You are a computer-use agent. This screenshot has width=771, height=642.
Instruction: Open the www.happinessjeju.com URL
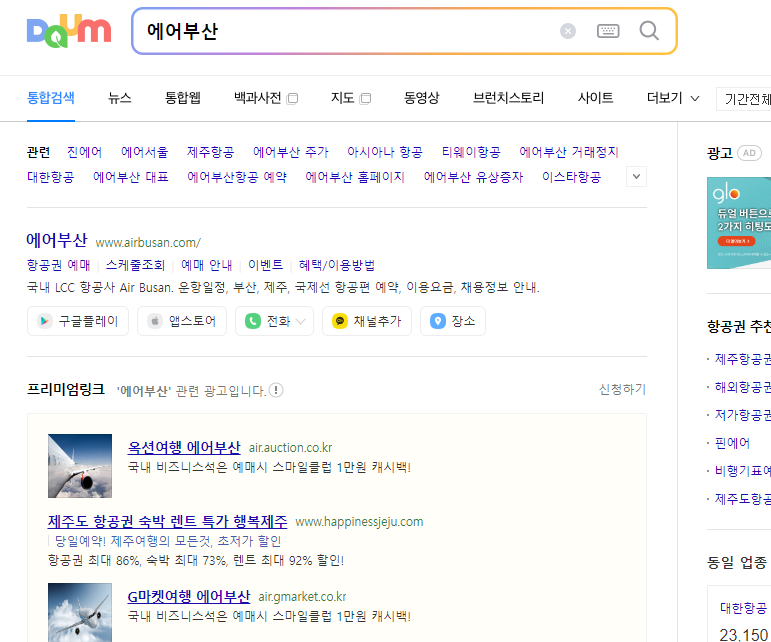tap(359, 522)
